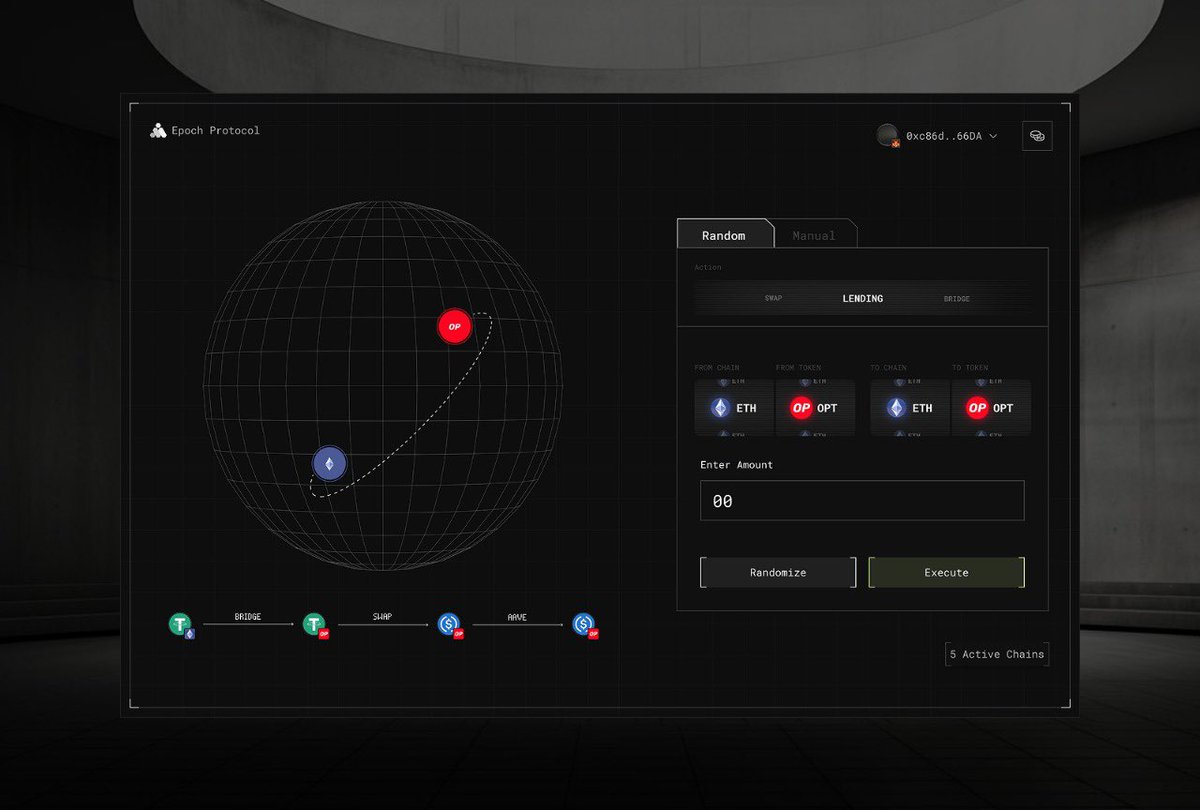Viewport: 1200px width, 810px height.
Task: Click the USDT on Optimism route icon
Action: (x=317, y=626)
